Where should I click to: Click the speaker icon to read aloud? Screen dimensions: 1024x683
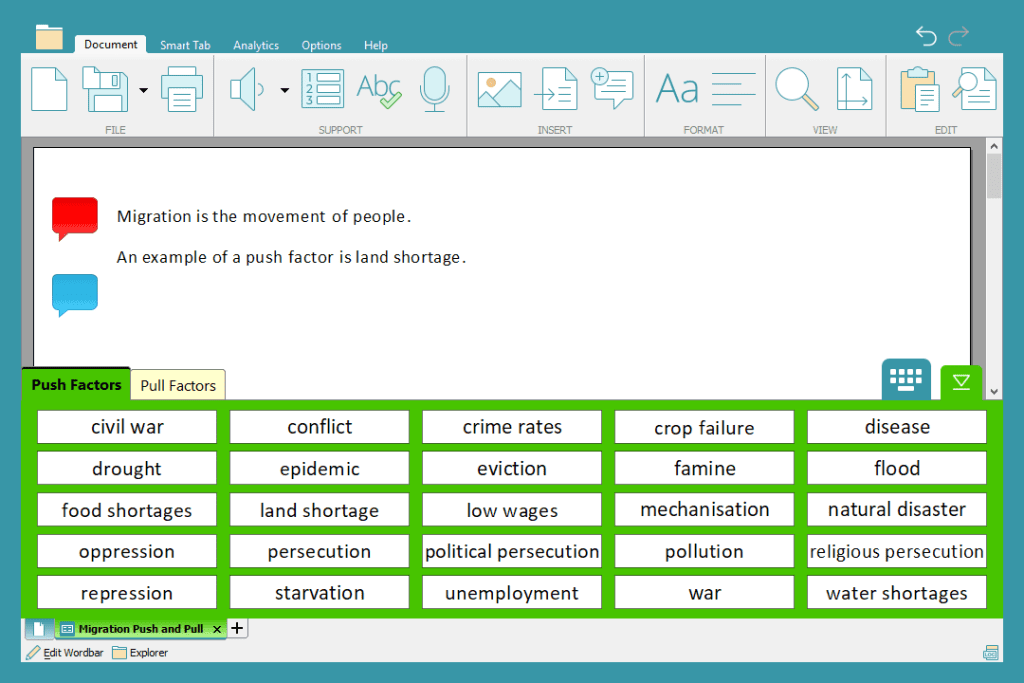point(247,89)
